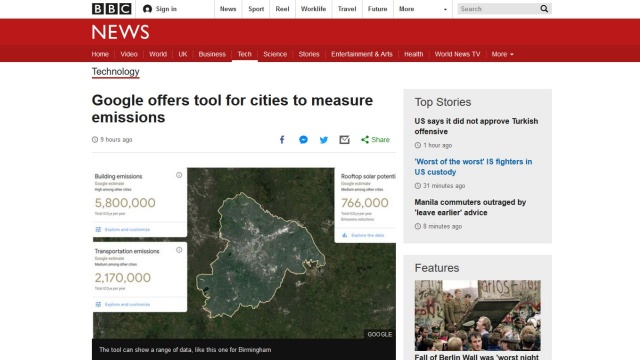Click Explore and customize icon under Building emissions
This screenshot has height=360, width=640.
coord(98,229)
